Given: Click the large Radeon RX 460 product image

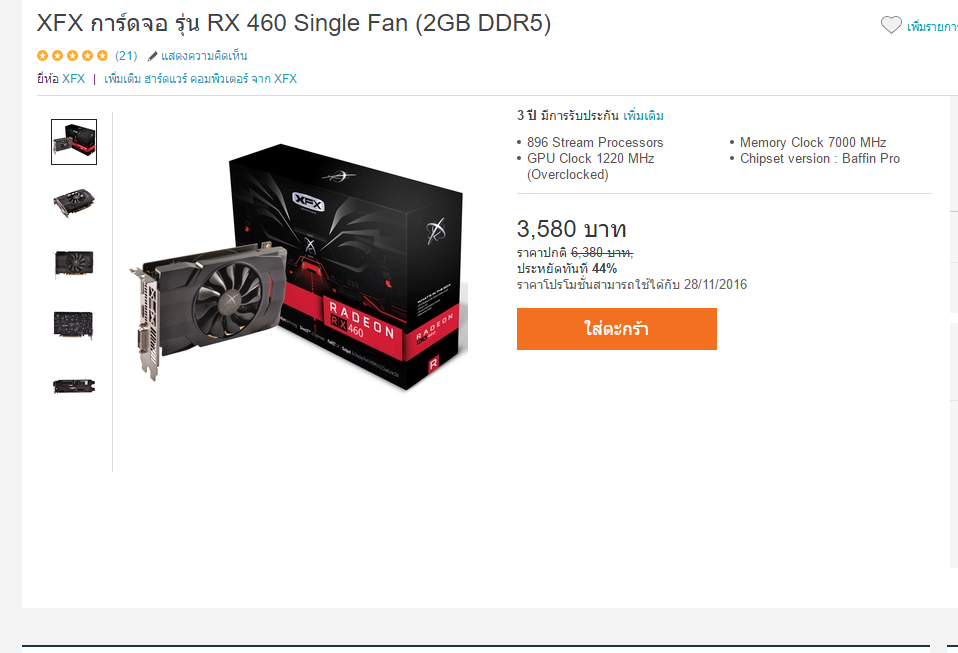Looking at the screenshot, I should pyautogui.click(x=299, y=266).
